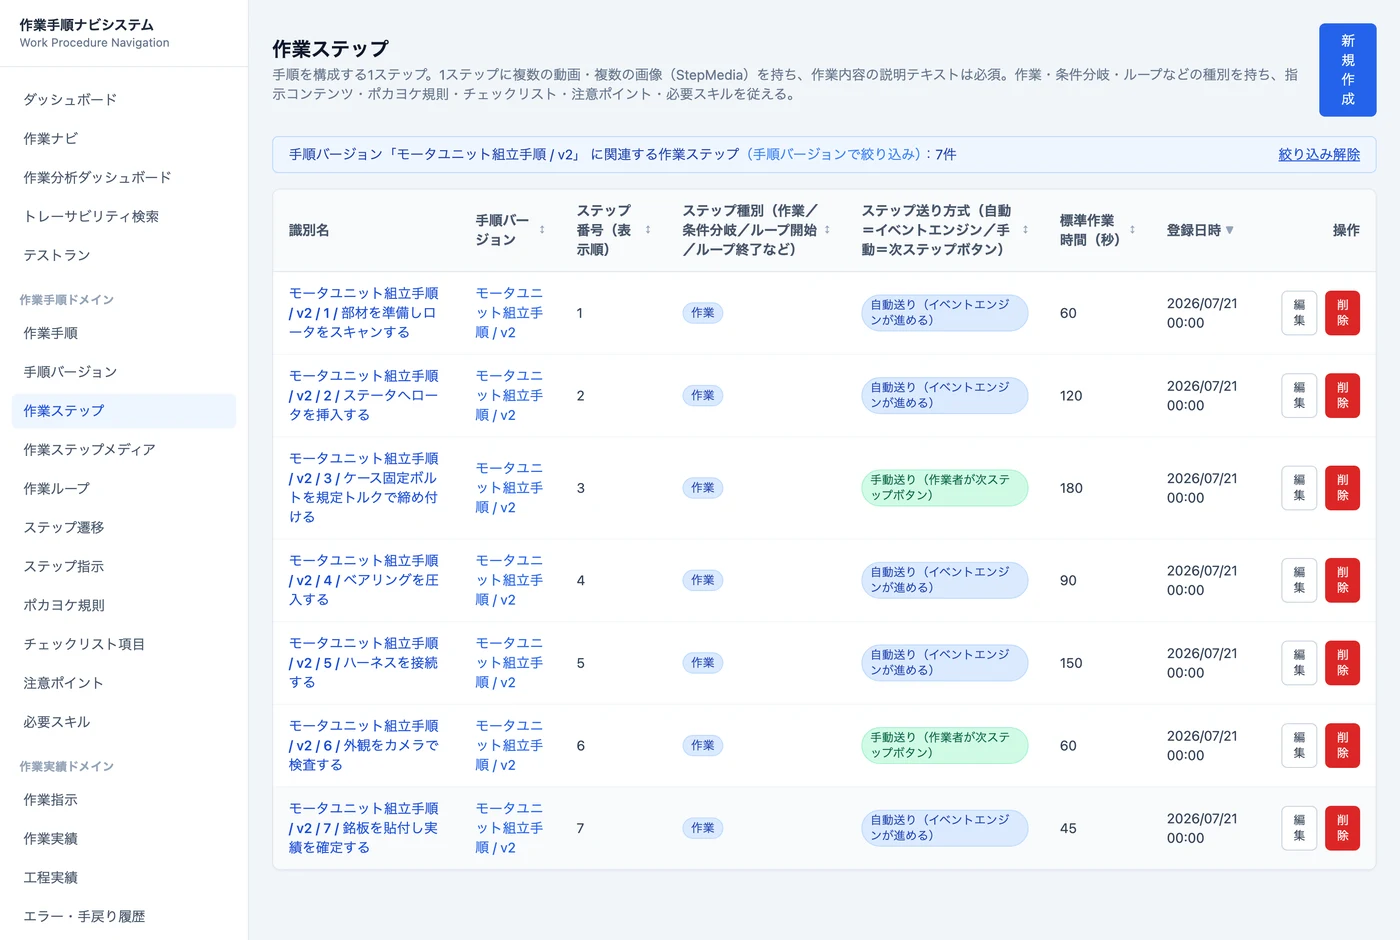The image size is (1400, 940).
Task: Select 工程実績 sidebar item
Action: [x=124, y=878]
